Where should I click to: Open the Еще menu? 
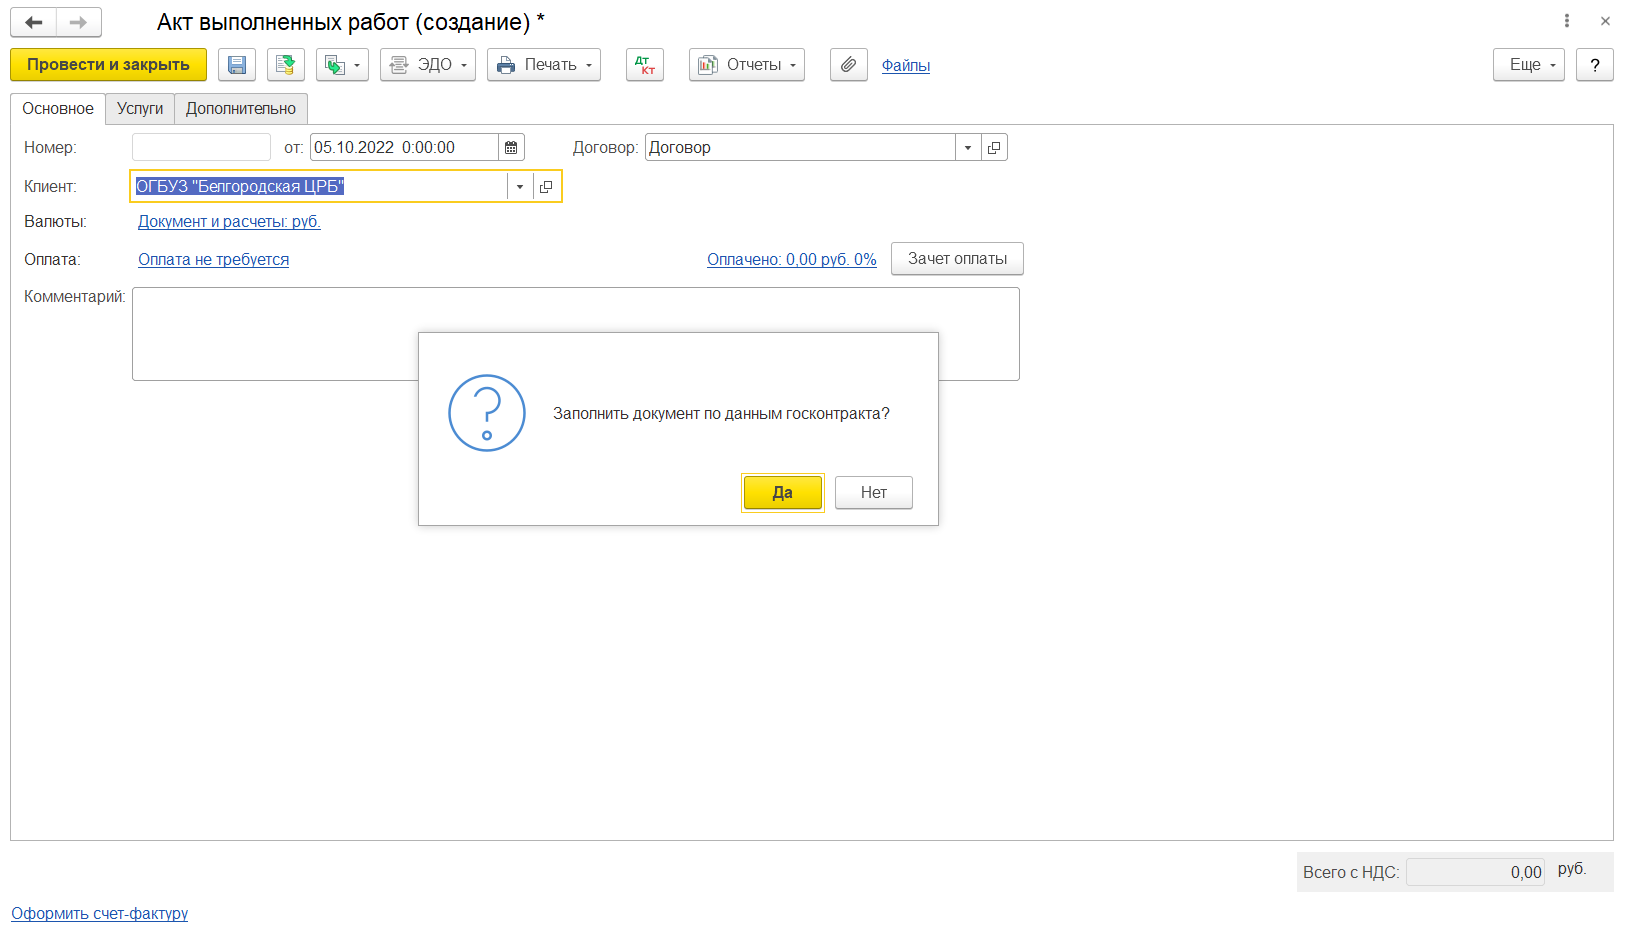tap(1529, 65)
